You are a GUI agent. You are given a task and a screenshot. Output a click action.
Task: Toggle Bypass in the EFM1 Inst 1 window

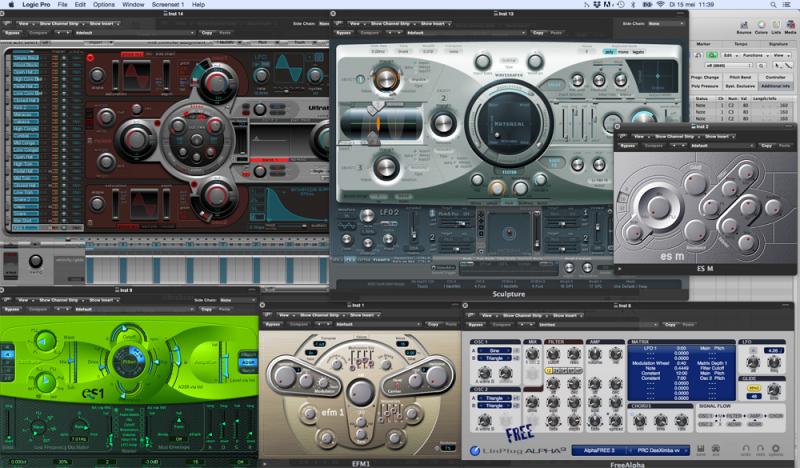click(x=273, y=325)
